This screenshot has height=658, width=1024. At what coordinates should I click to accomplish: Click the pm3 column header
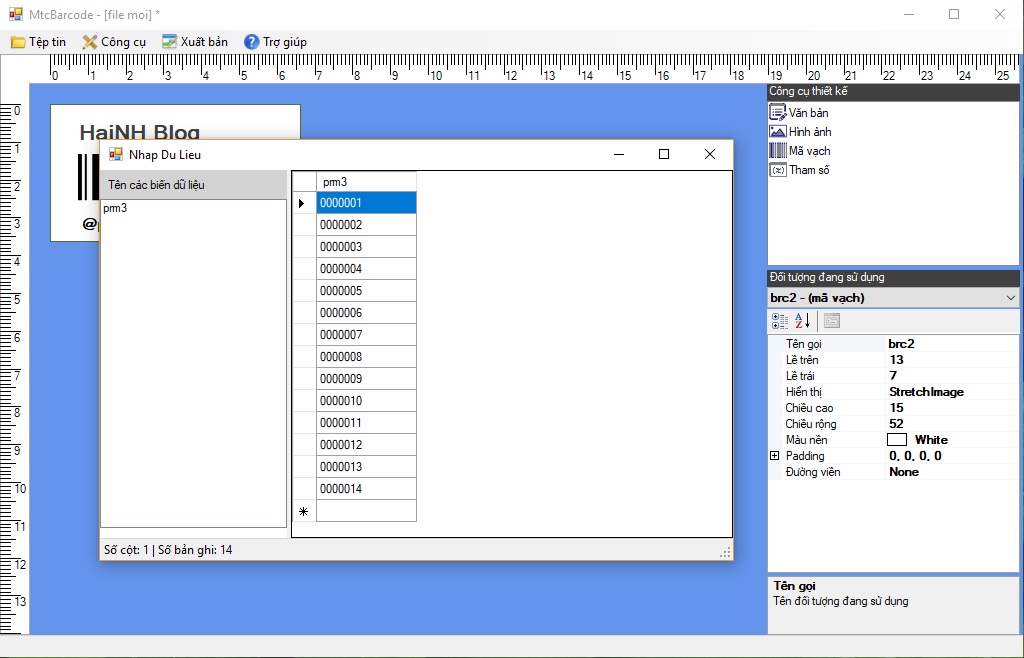[365, 182]
